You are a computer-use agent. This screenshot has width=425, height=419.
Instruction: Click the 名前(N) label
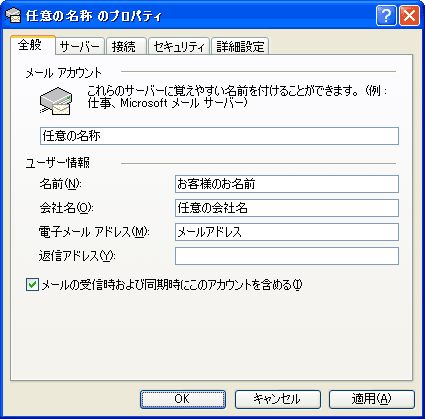(x=61, y=184)
